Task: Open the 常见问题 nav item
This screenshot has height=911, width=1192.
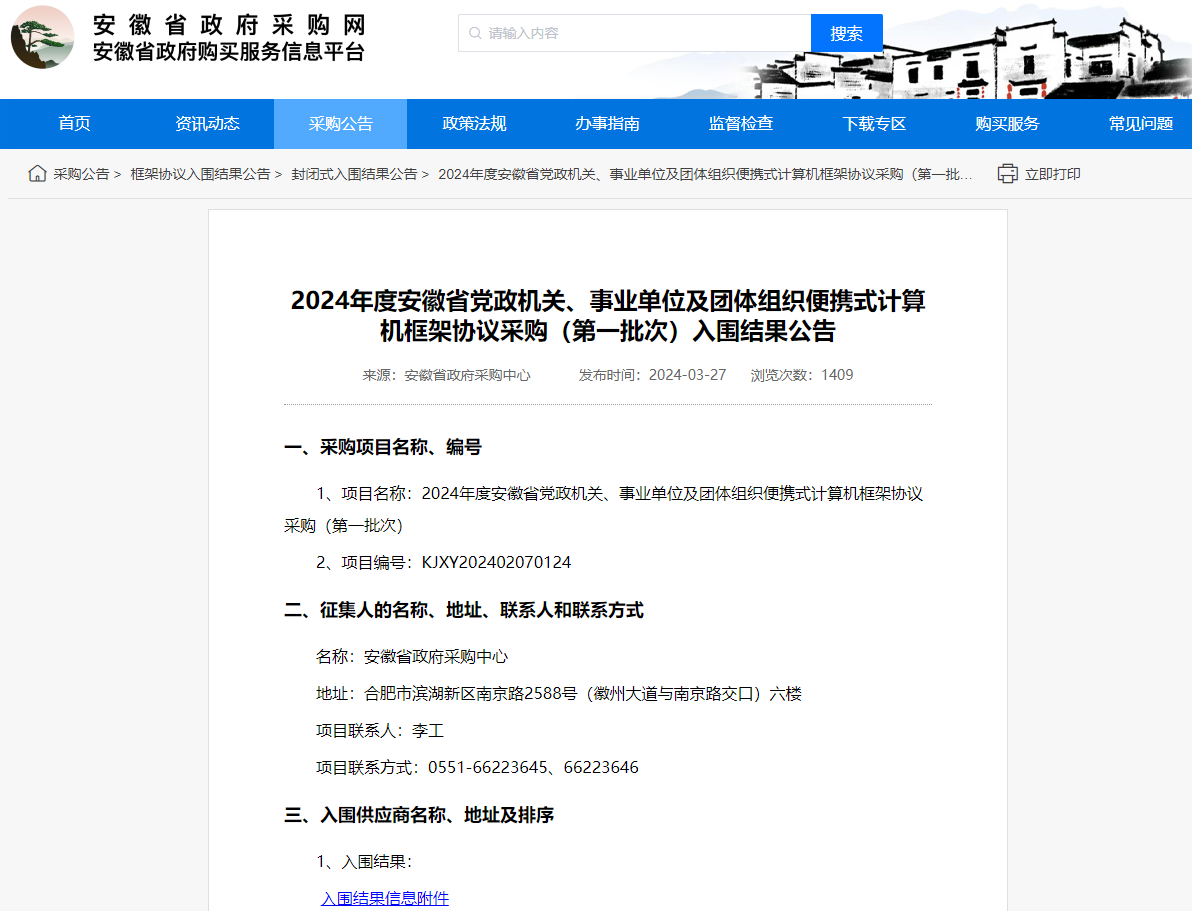Action: coord(1140,124)
